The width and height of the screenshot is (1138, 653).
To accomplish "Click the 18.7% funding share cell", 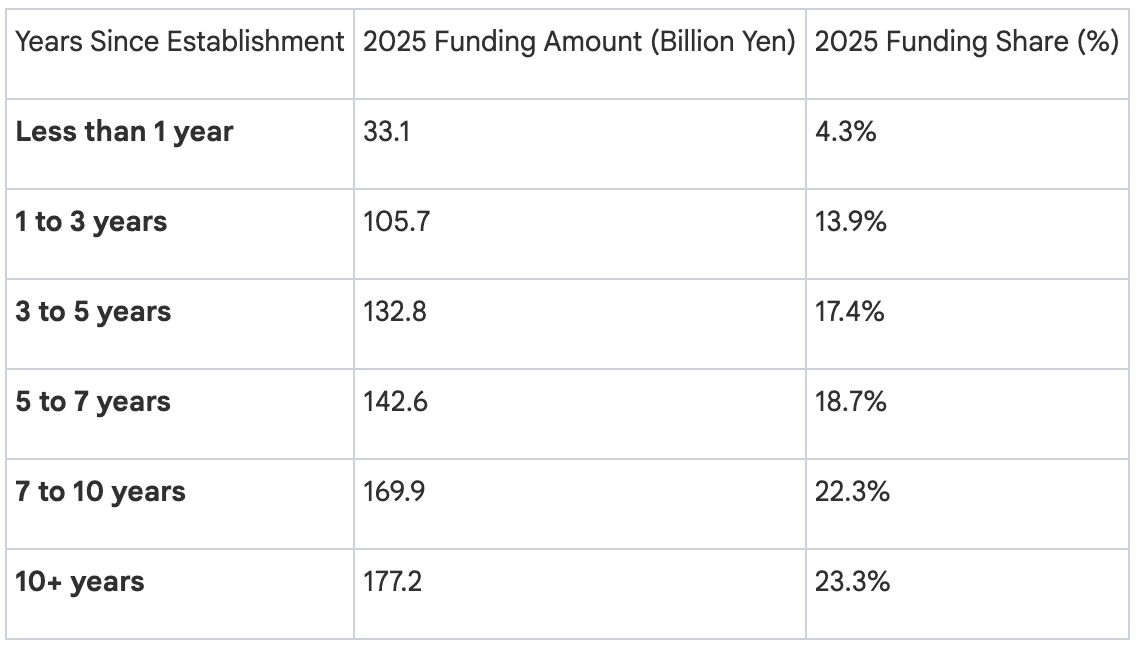I will tap(849, 402).
